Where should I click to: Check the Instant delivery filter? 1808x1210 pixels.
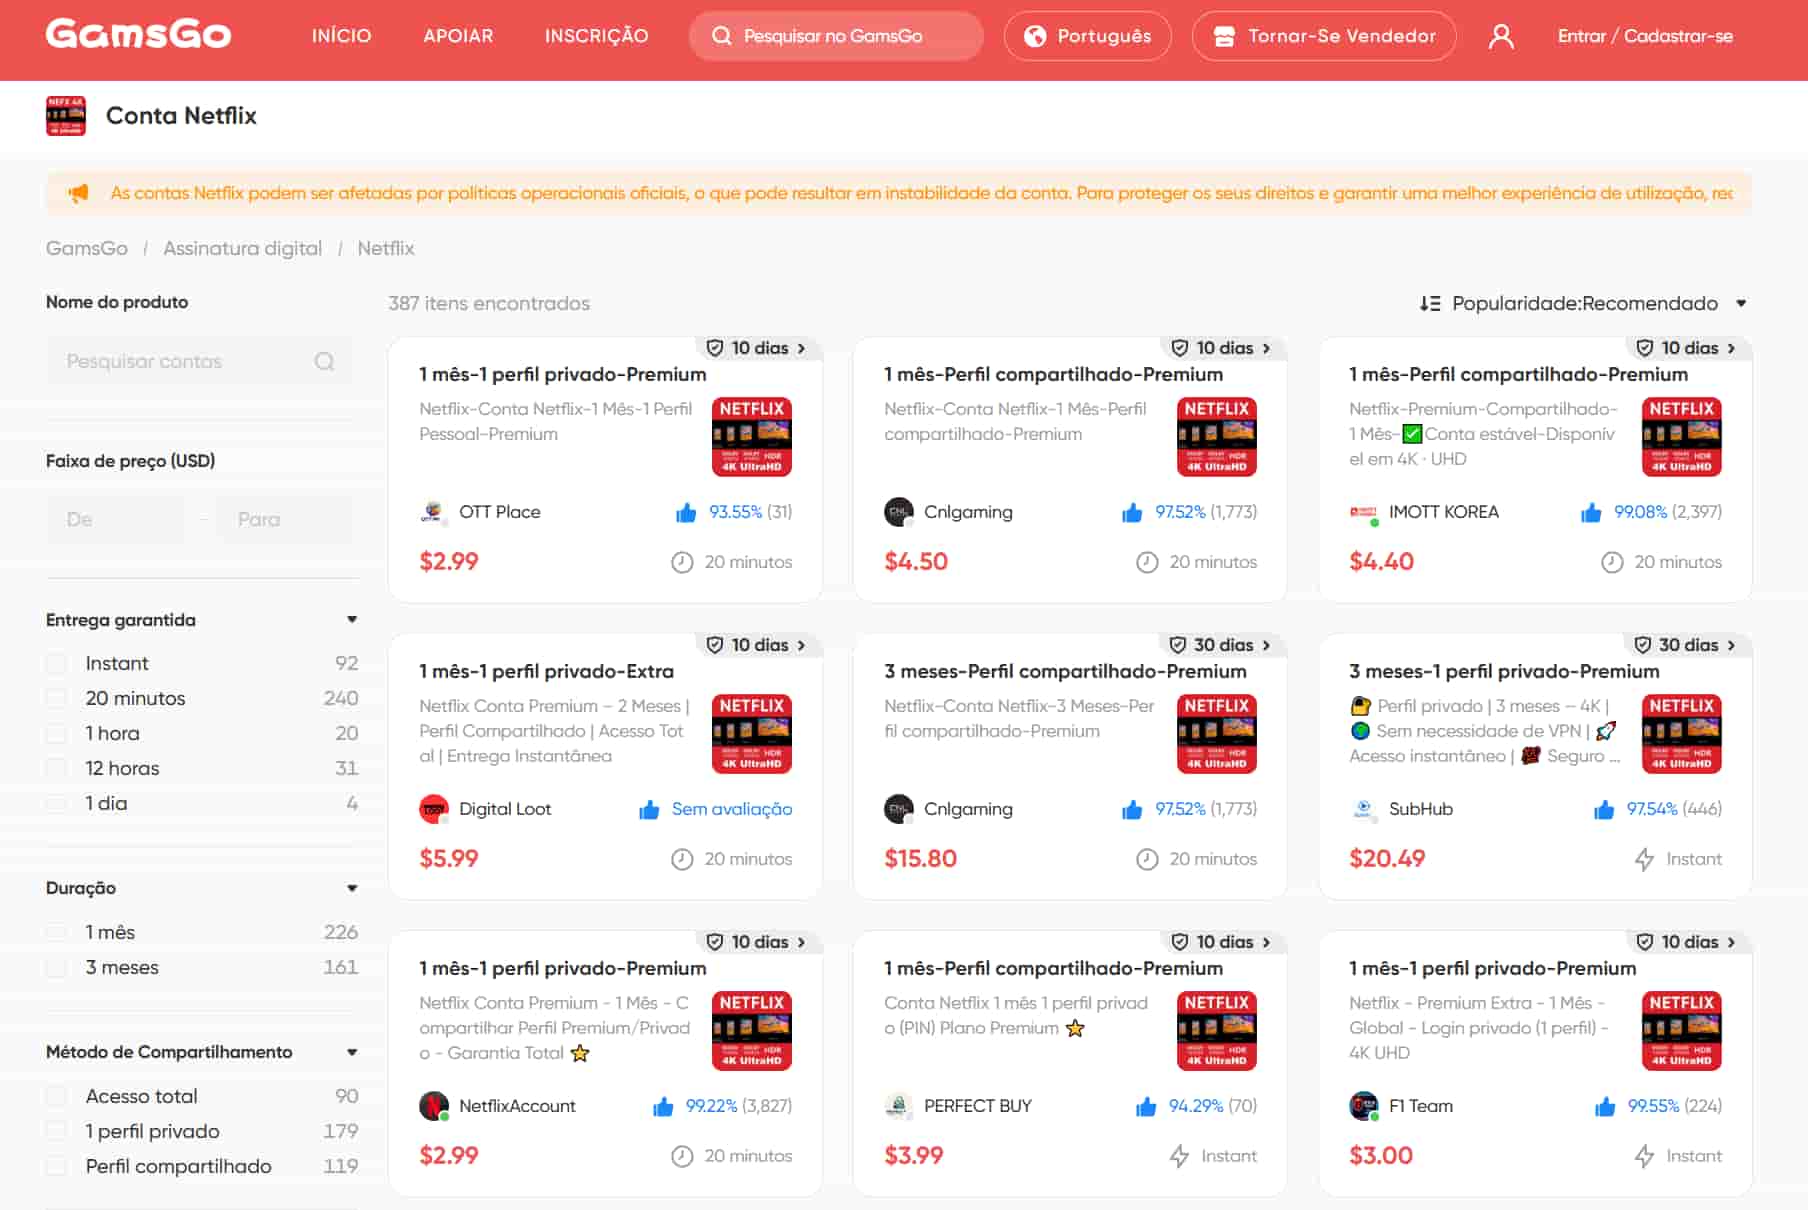(x=57, y=663)
